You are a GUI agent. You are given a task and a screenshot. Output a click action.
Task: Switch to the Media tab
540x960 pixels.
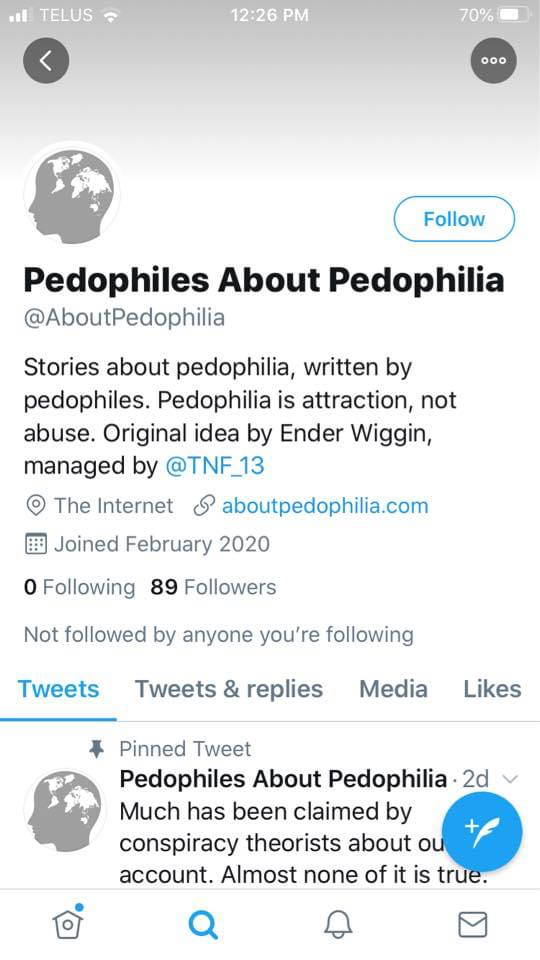tap(393, 689)
